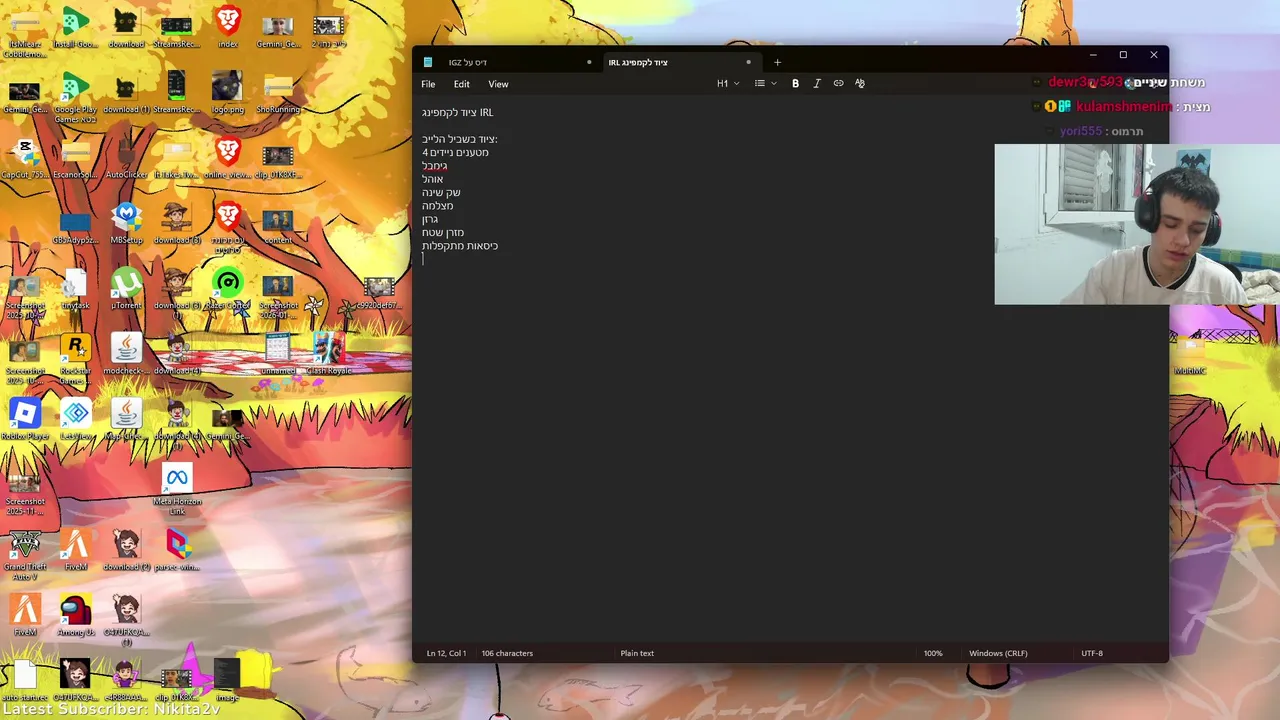Click the Plain text status button
1280x720 pixels.
637,653
